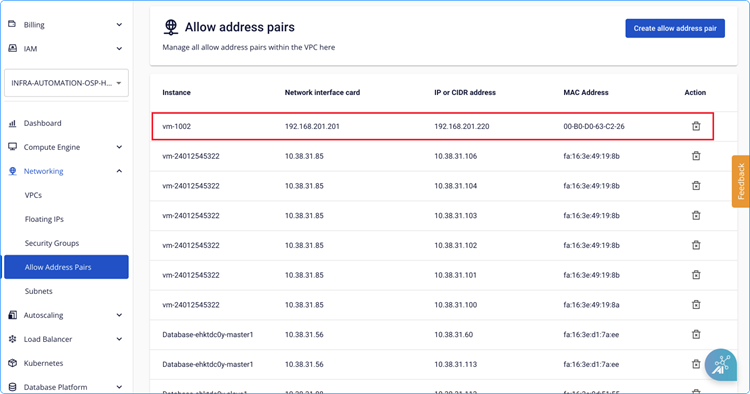The width and height of the screenshot is (750, 394).
Task: Expand the IAM menu chevron
Action: [119, 48]
